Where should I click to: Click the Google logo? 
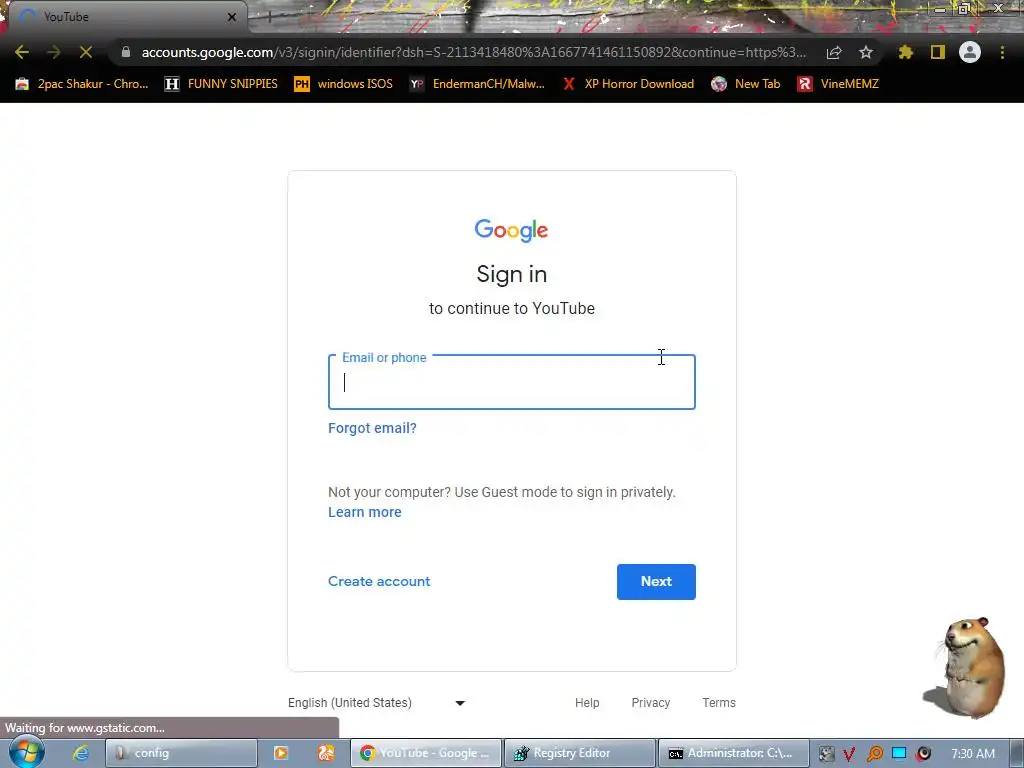(511, 230)
